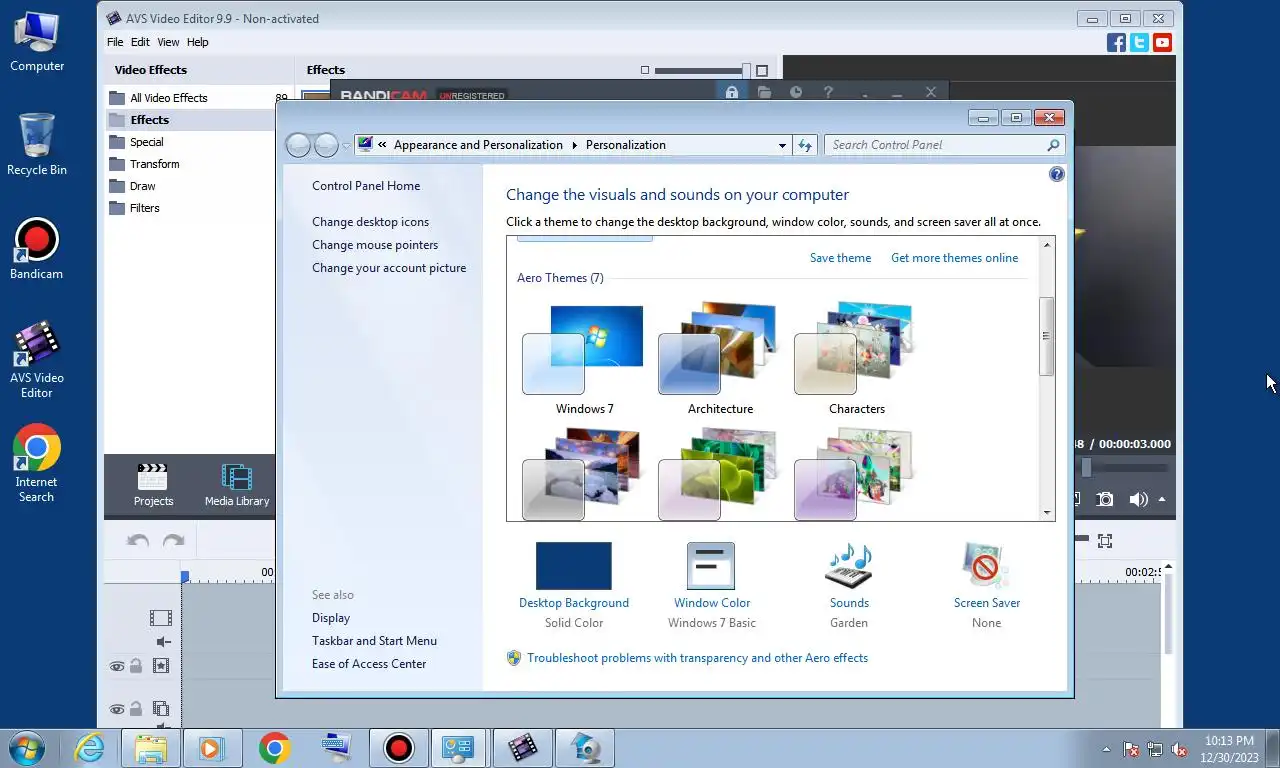Toggle visibility eye on video effects track

[x=117, y=666]
